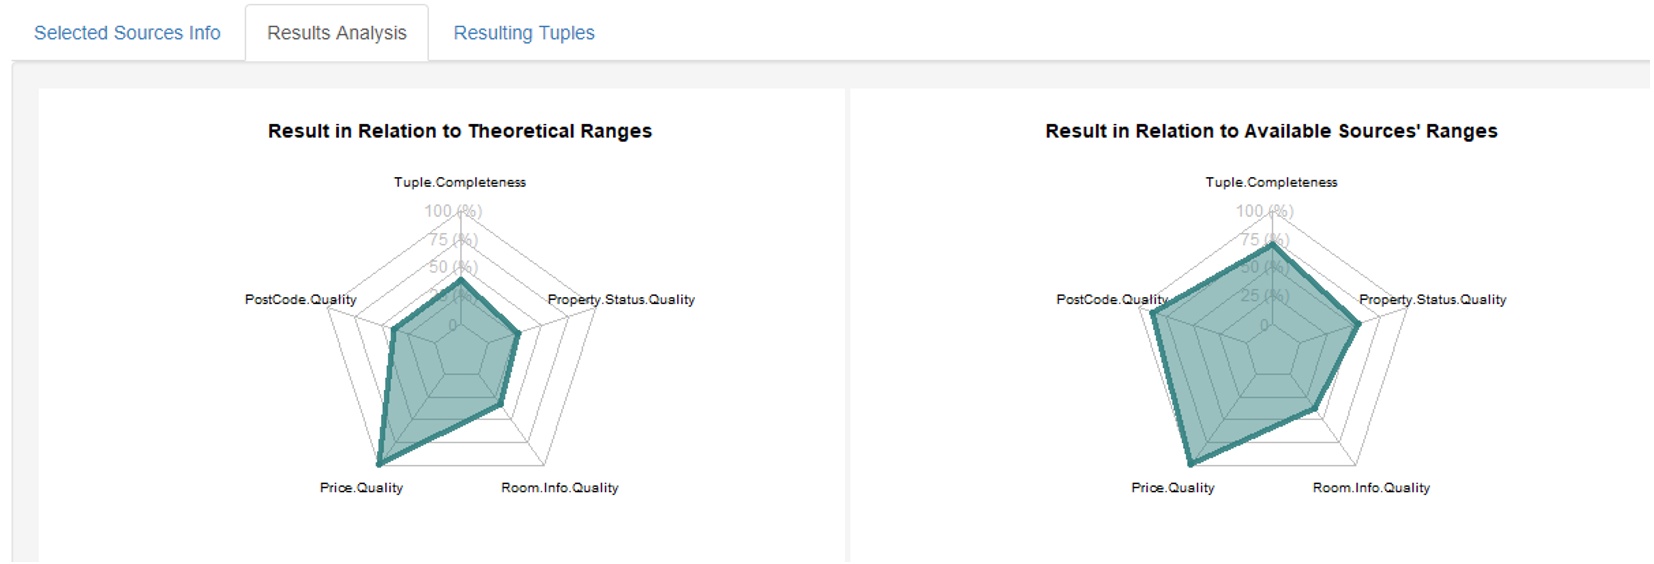Viewport: 1654px width, 564px height.
Task: Click Room.Info.Quality label on right radar chart
Action: (x=1371, y=487)
